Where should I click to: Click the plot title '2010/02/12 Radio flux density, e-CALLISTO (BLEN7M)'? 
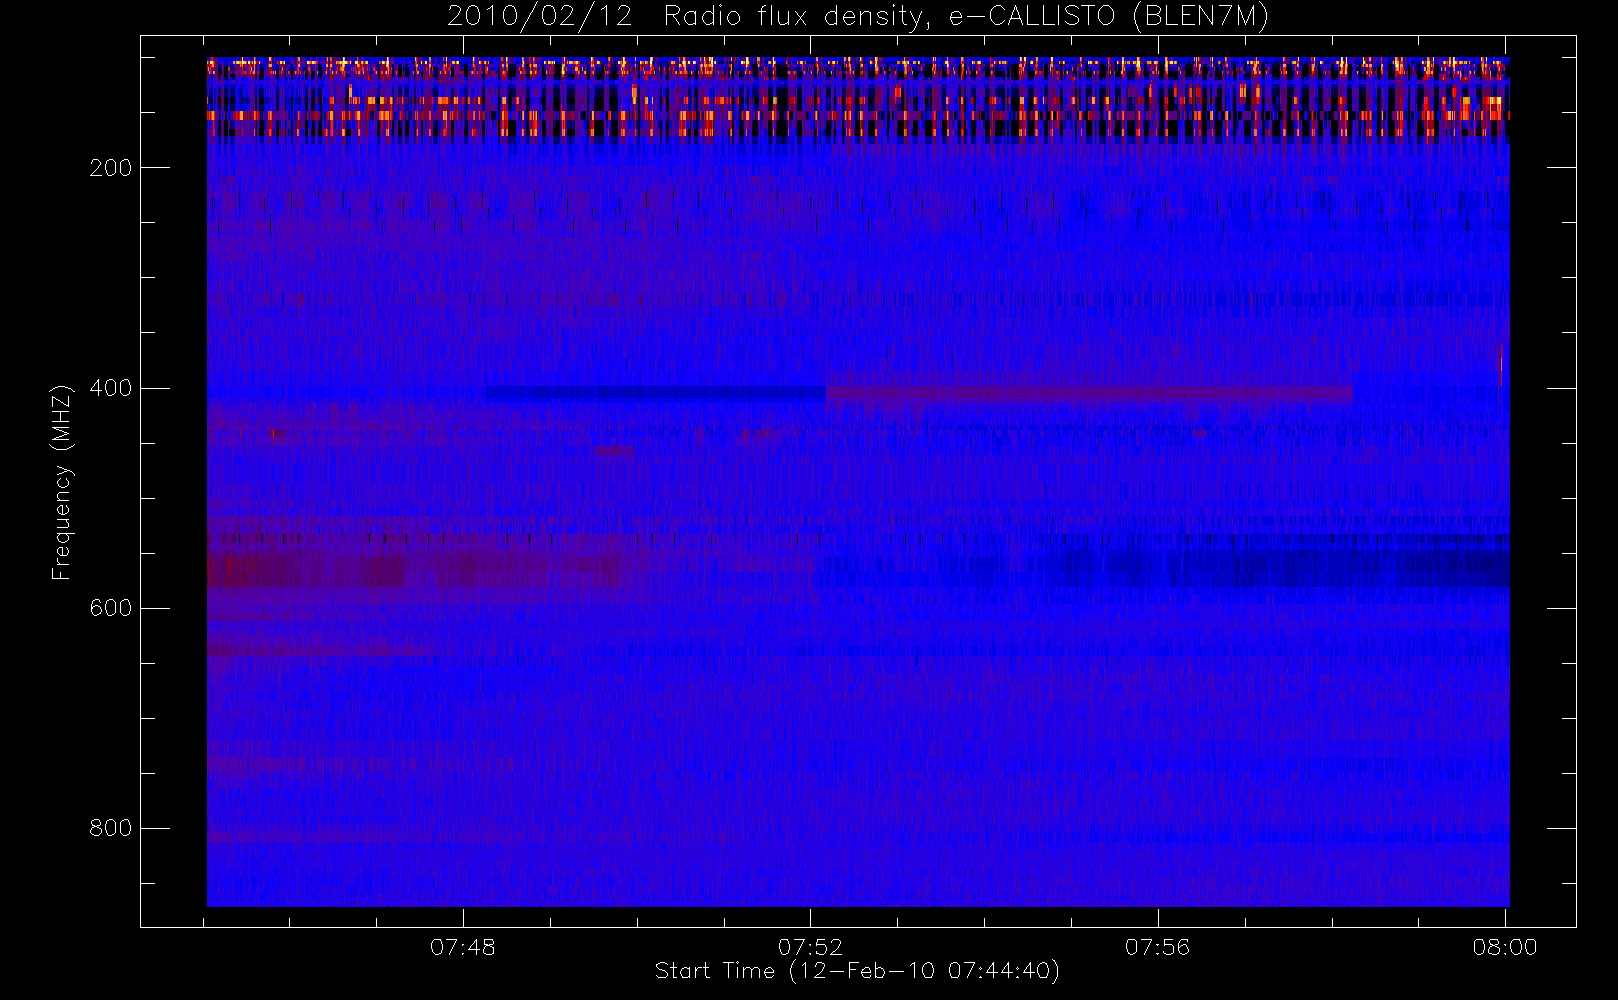(x=857, y=17)
